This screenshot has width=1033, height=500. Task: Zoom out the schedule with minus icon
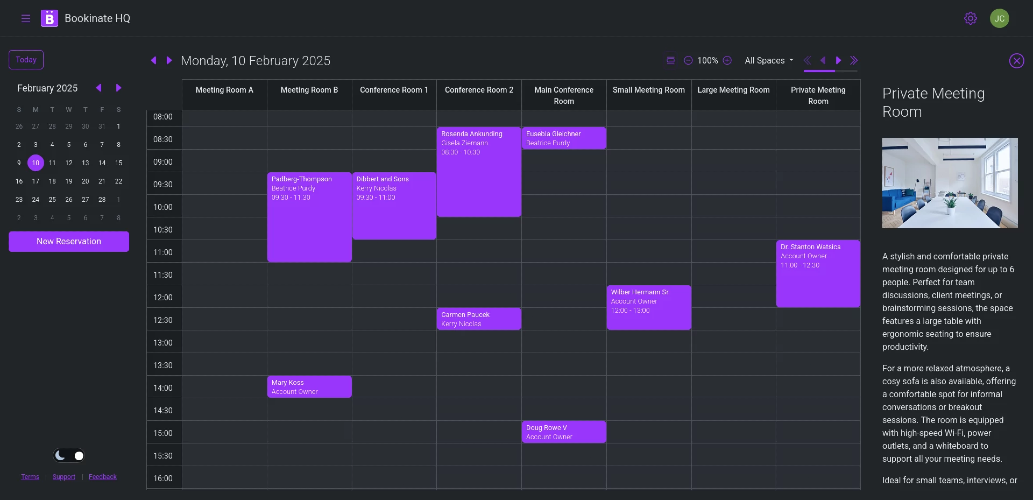click(688, 61)
